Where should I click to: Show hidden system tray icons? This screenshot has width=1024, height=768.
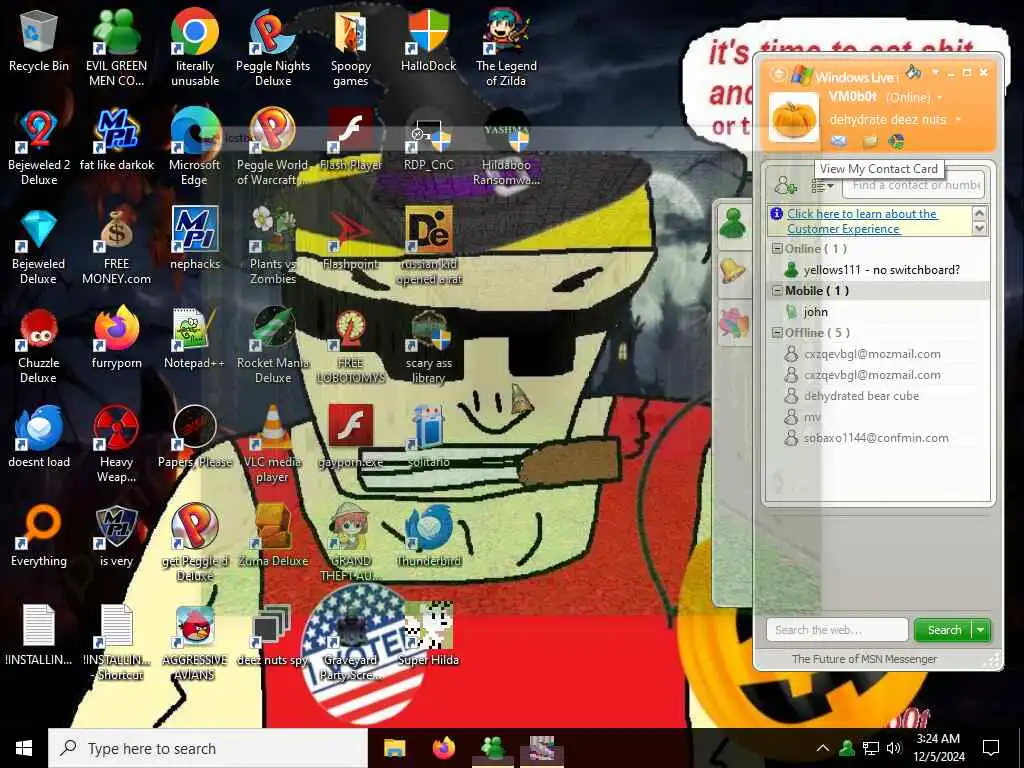pos(823,748)
